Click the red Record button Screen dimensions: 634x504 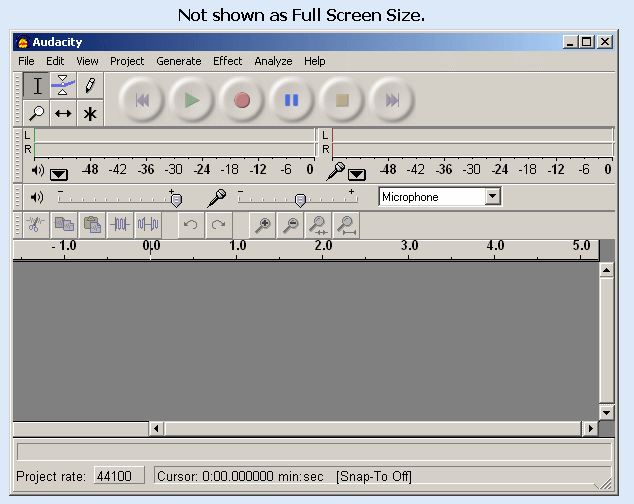pos(242,100)
